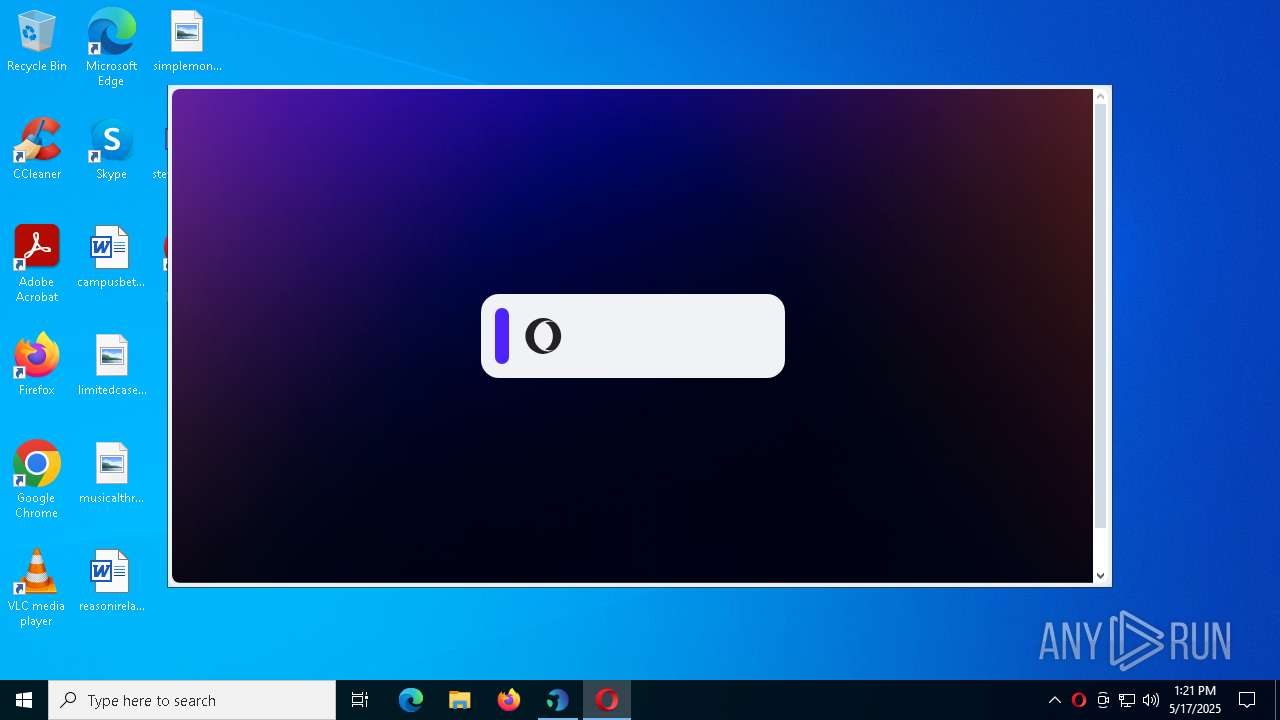Open the Action Center notifications
The image size is (1280, 720).
point(1247,700)
